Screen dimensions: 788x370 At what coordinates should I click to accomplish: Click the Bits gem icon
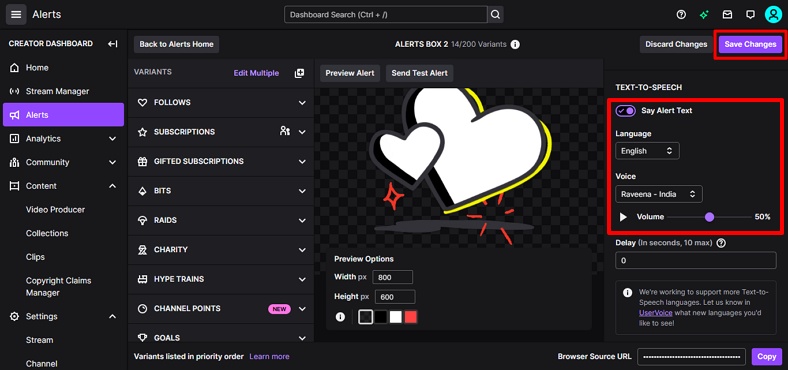142,191
